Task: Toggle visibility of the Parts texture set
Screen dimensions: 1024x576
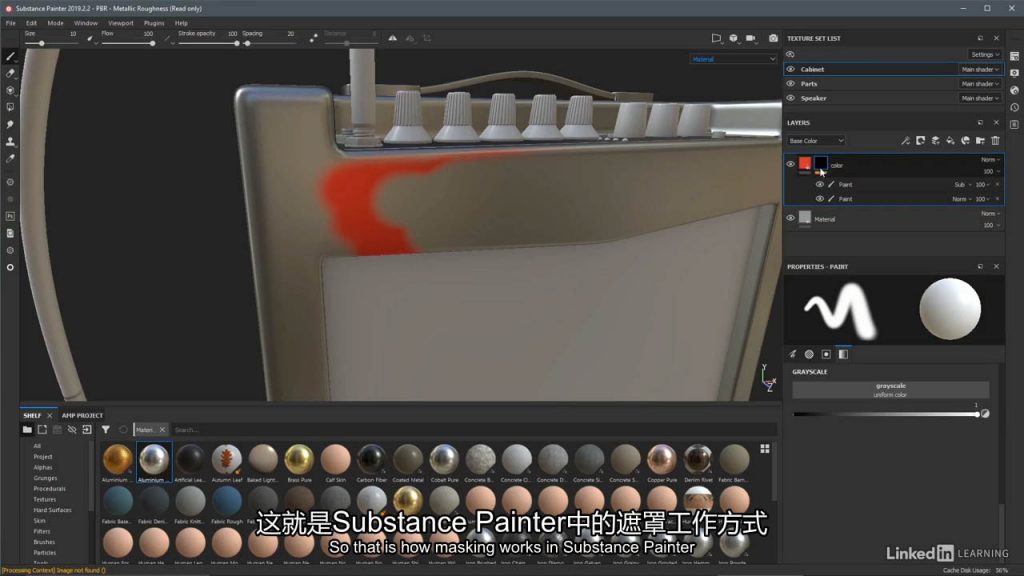Action: point(790,84)
